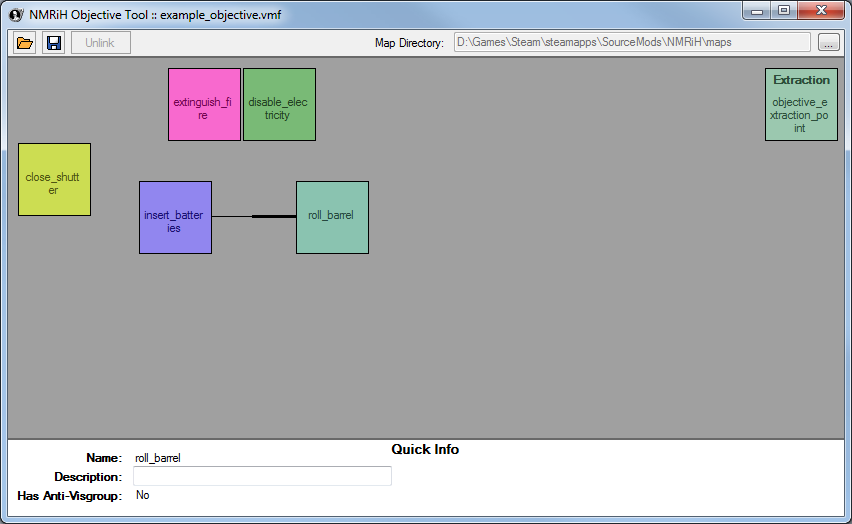Click the link between insert_batteries and roll_barrel

coord(254,216)
